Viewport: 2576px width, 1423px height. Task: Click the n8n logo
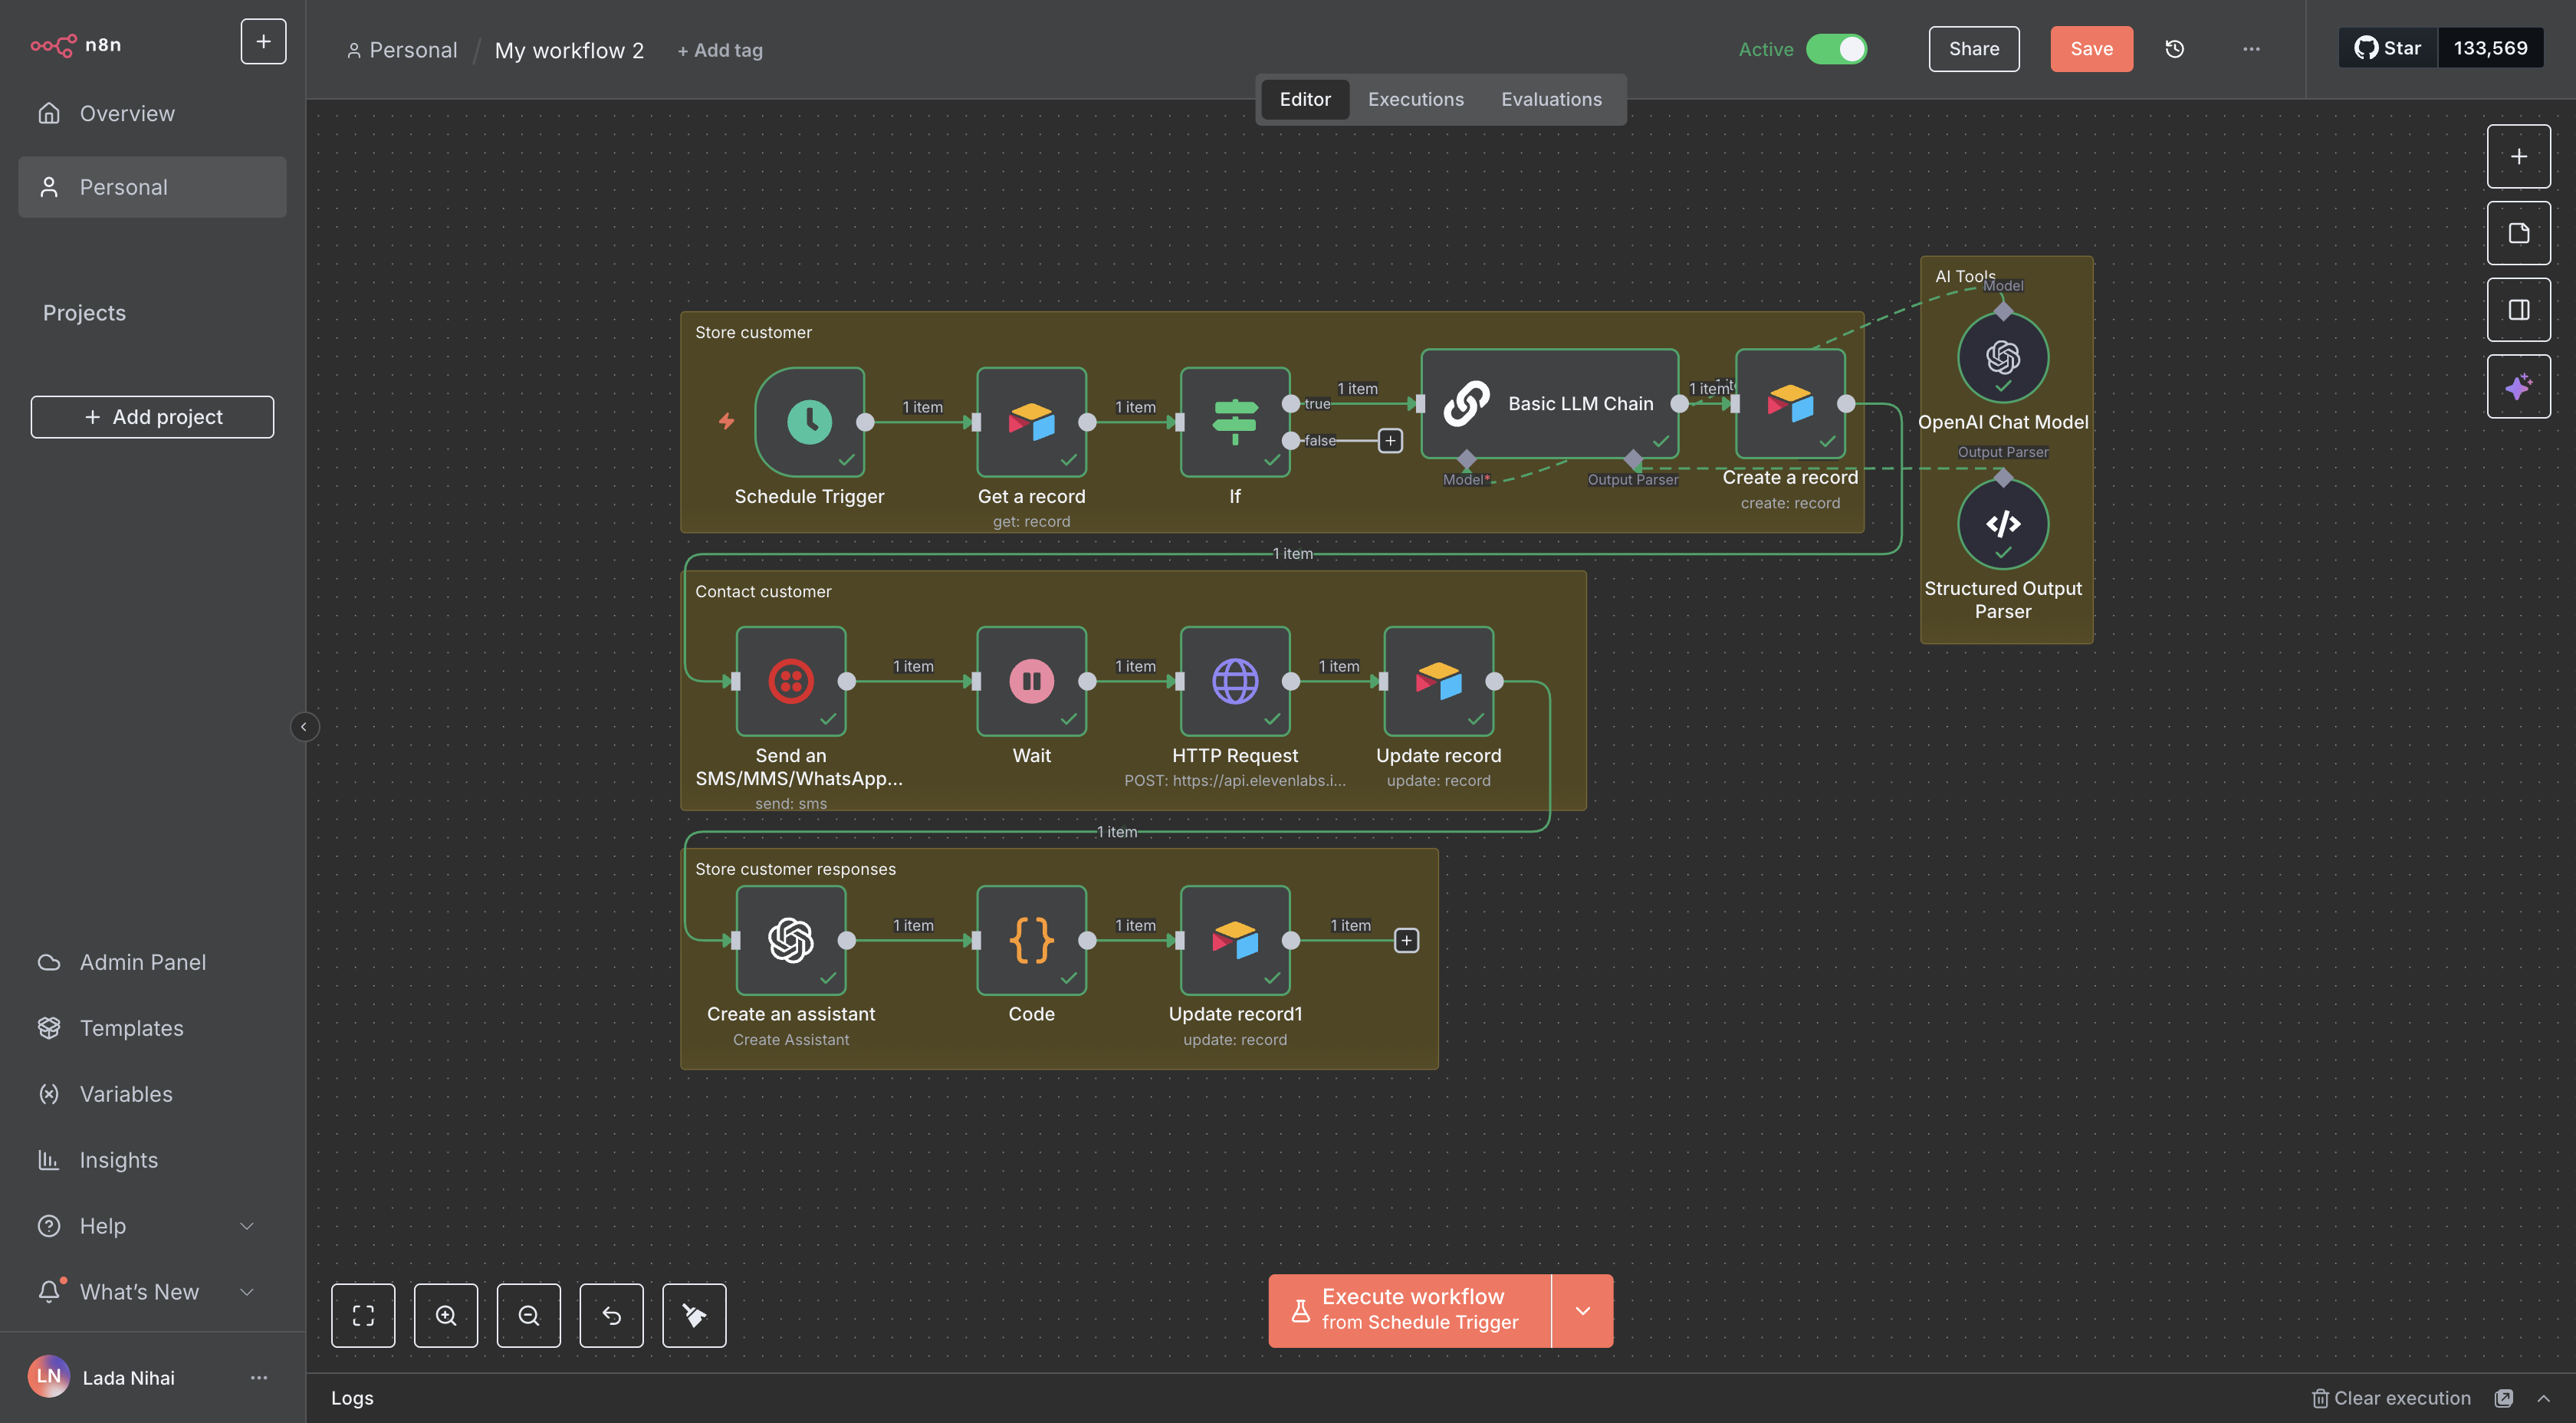76,45
